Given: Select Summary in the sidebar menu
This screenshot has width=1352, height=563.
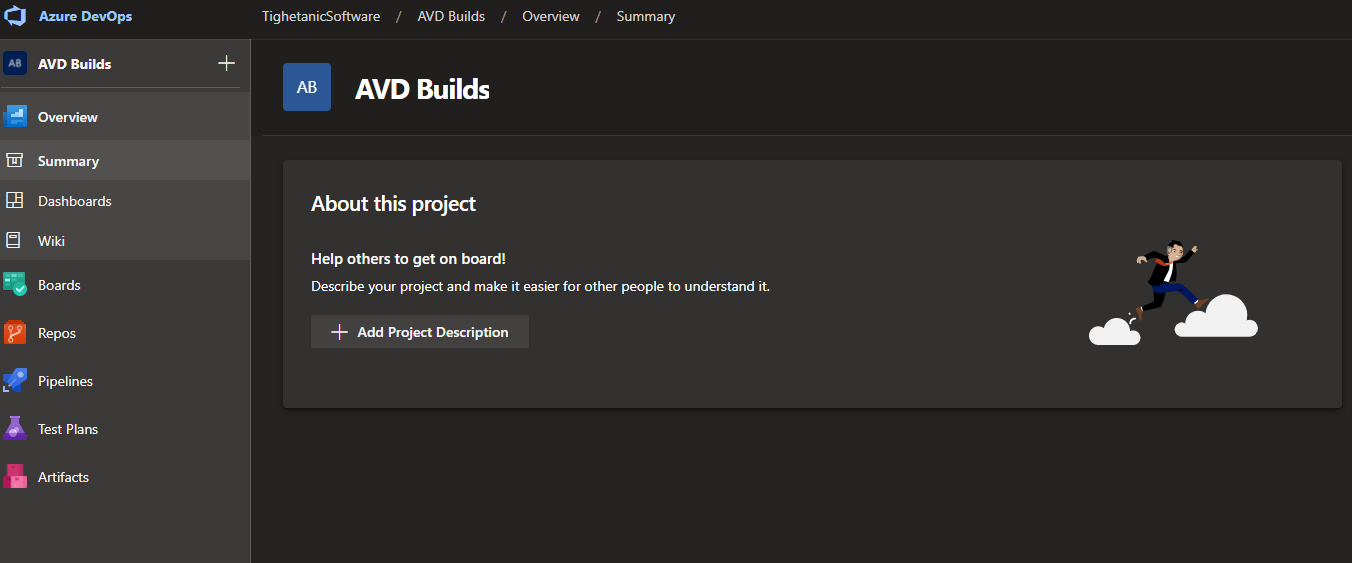Looking at the screenshot, I should click(68, 161).
